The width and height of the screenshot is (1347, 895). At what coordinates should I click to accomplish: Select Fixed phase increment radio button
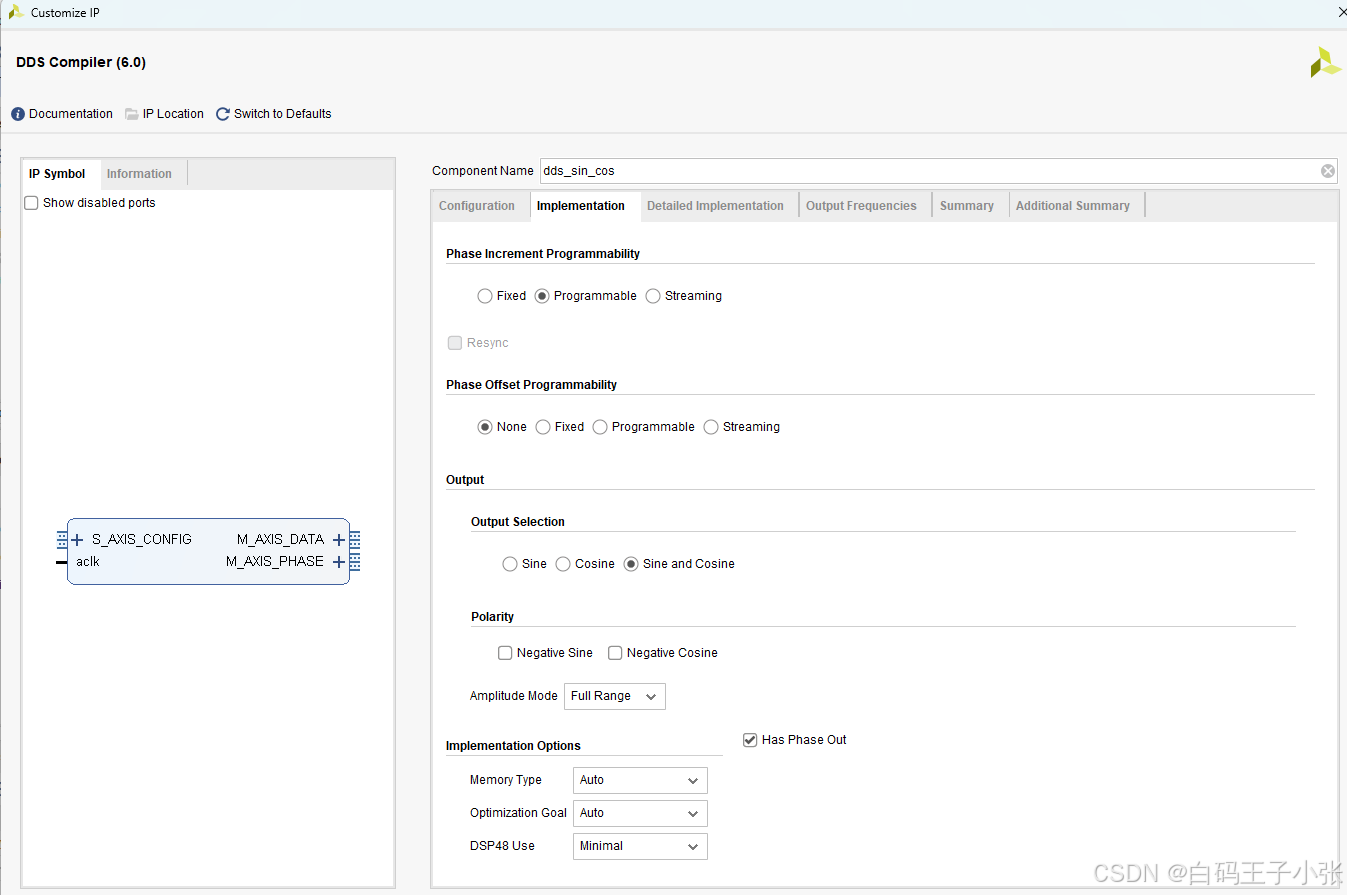pos(485,296)
